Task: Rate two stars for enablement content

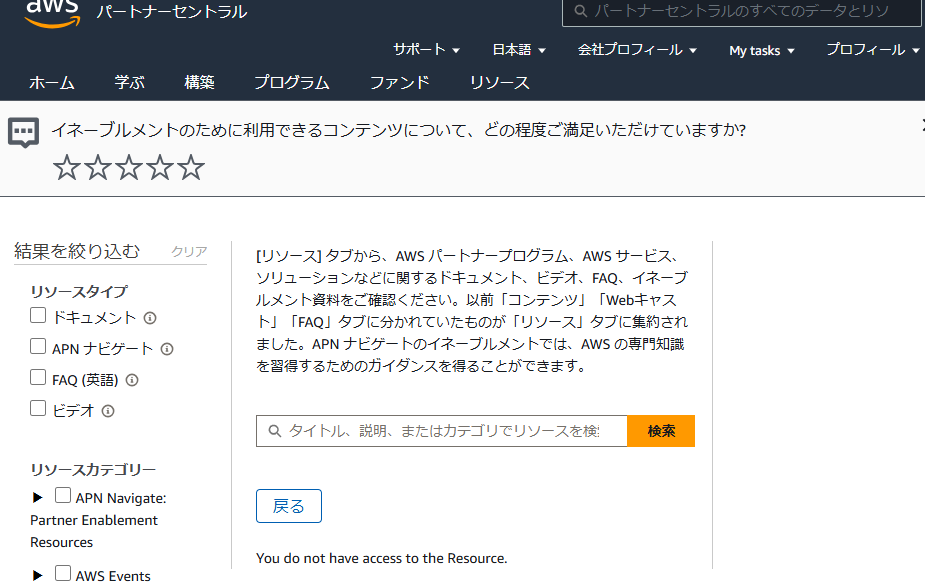Action: tap(98, 168)
